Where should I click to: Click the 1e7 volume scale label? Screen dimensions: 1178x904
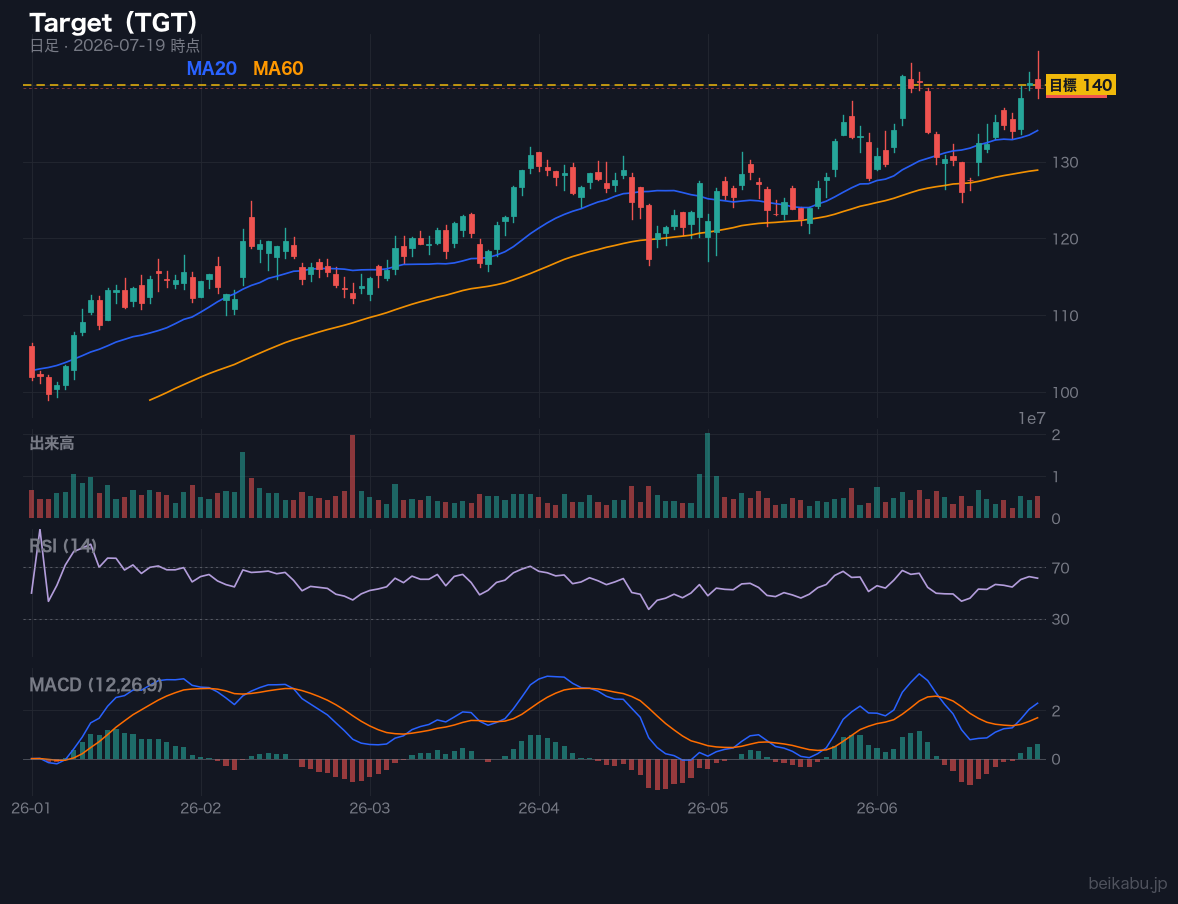point(1032,419)
